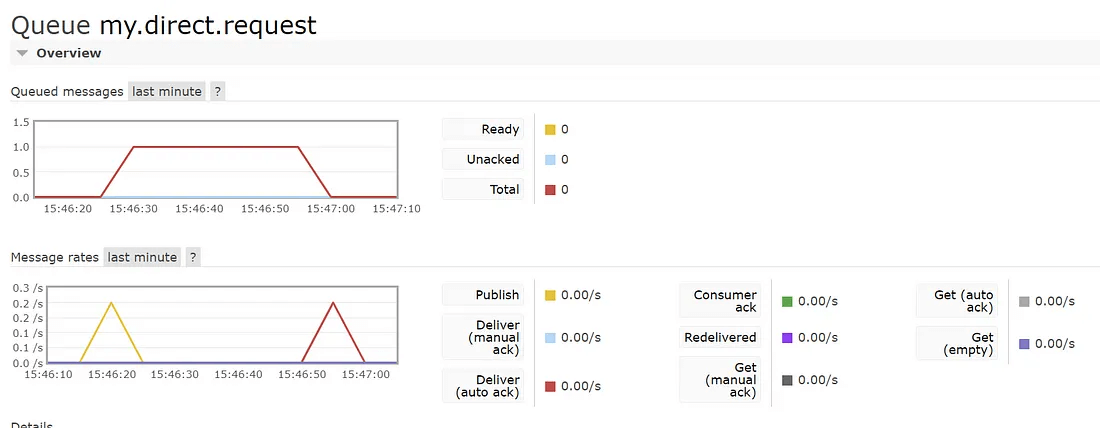Viewport: 1100px width, 428px height.
Task: Toggle the Ready series label
Action: click(483, 129)
